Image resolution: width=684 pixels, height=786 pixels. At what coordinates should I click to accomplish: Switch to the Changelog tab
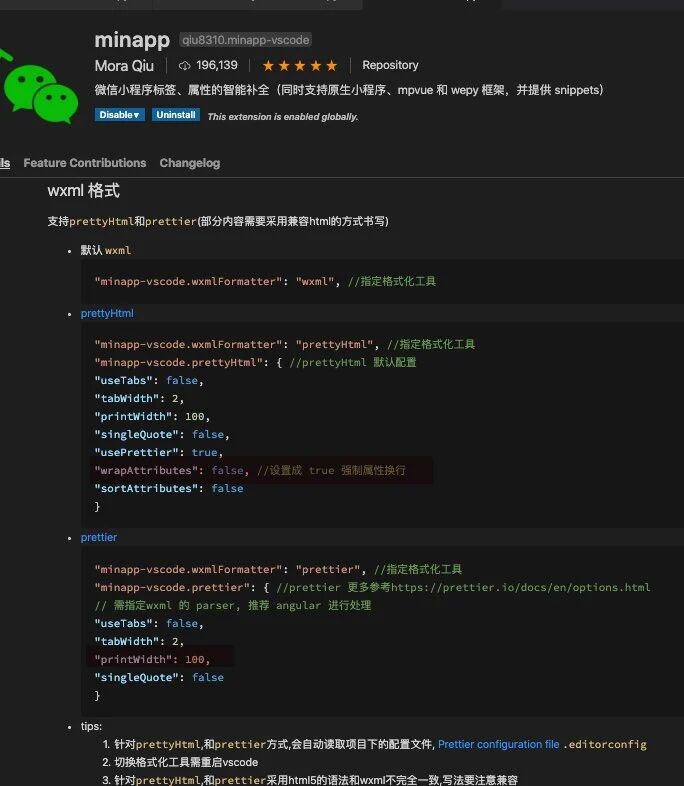[190, 163]
